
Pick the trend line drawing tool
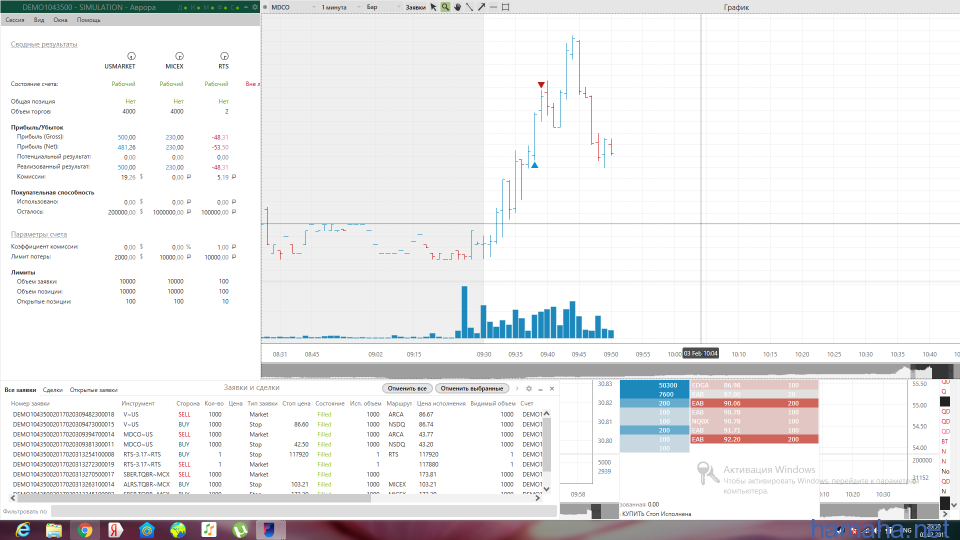click(x=469, y=7)
